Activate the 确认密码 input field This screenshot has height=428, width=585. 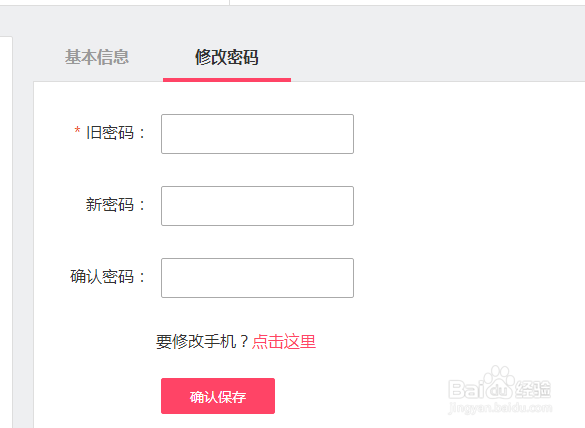click(257, 278)
